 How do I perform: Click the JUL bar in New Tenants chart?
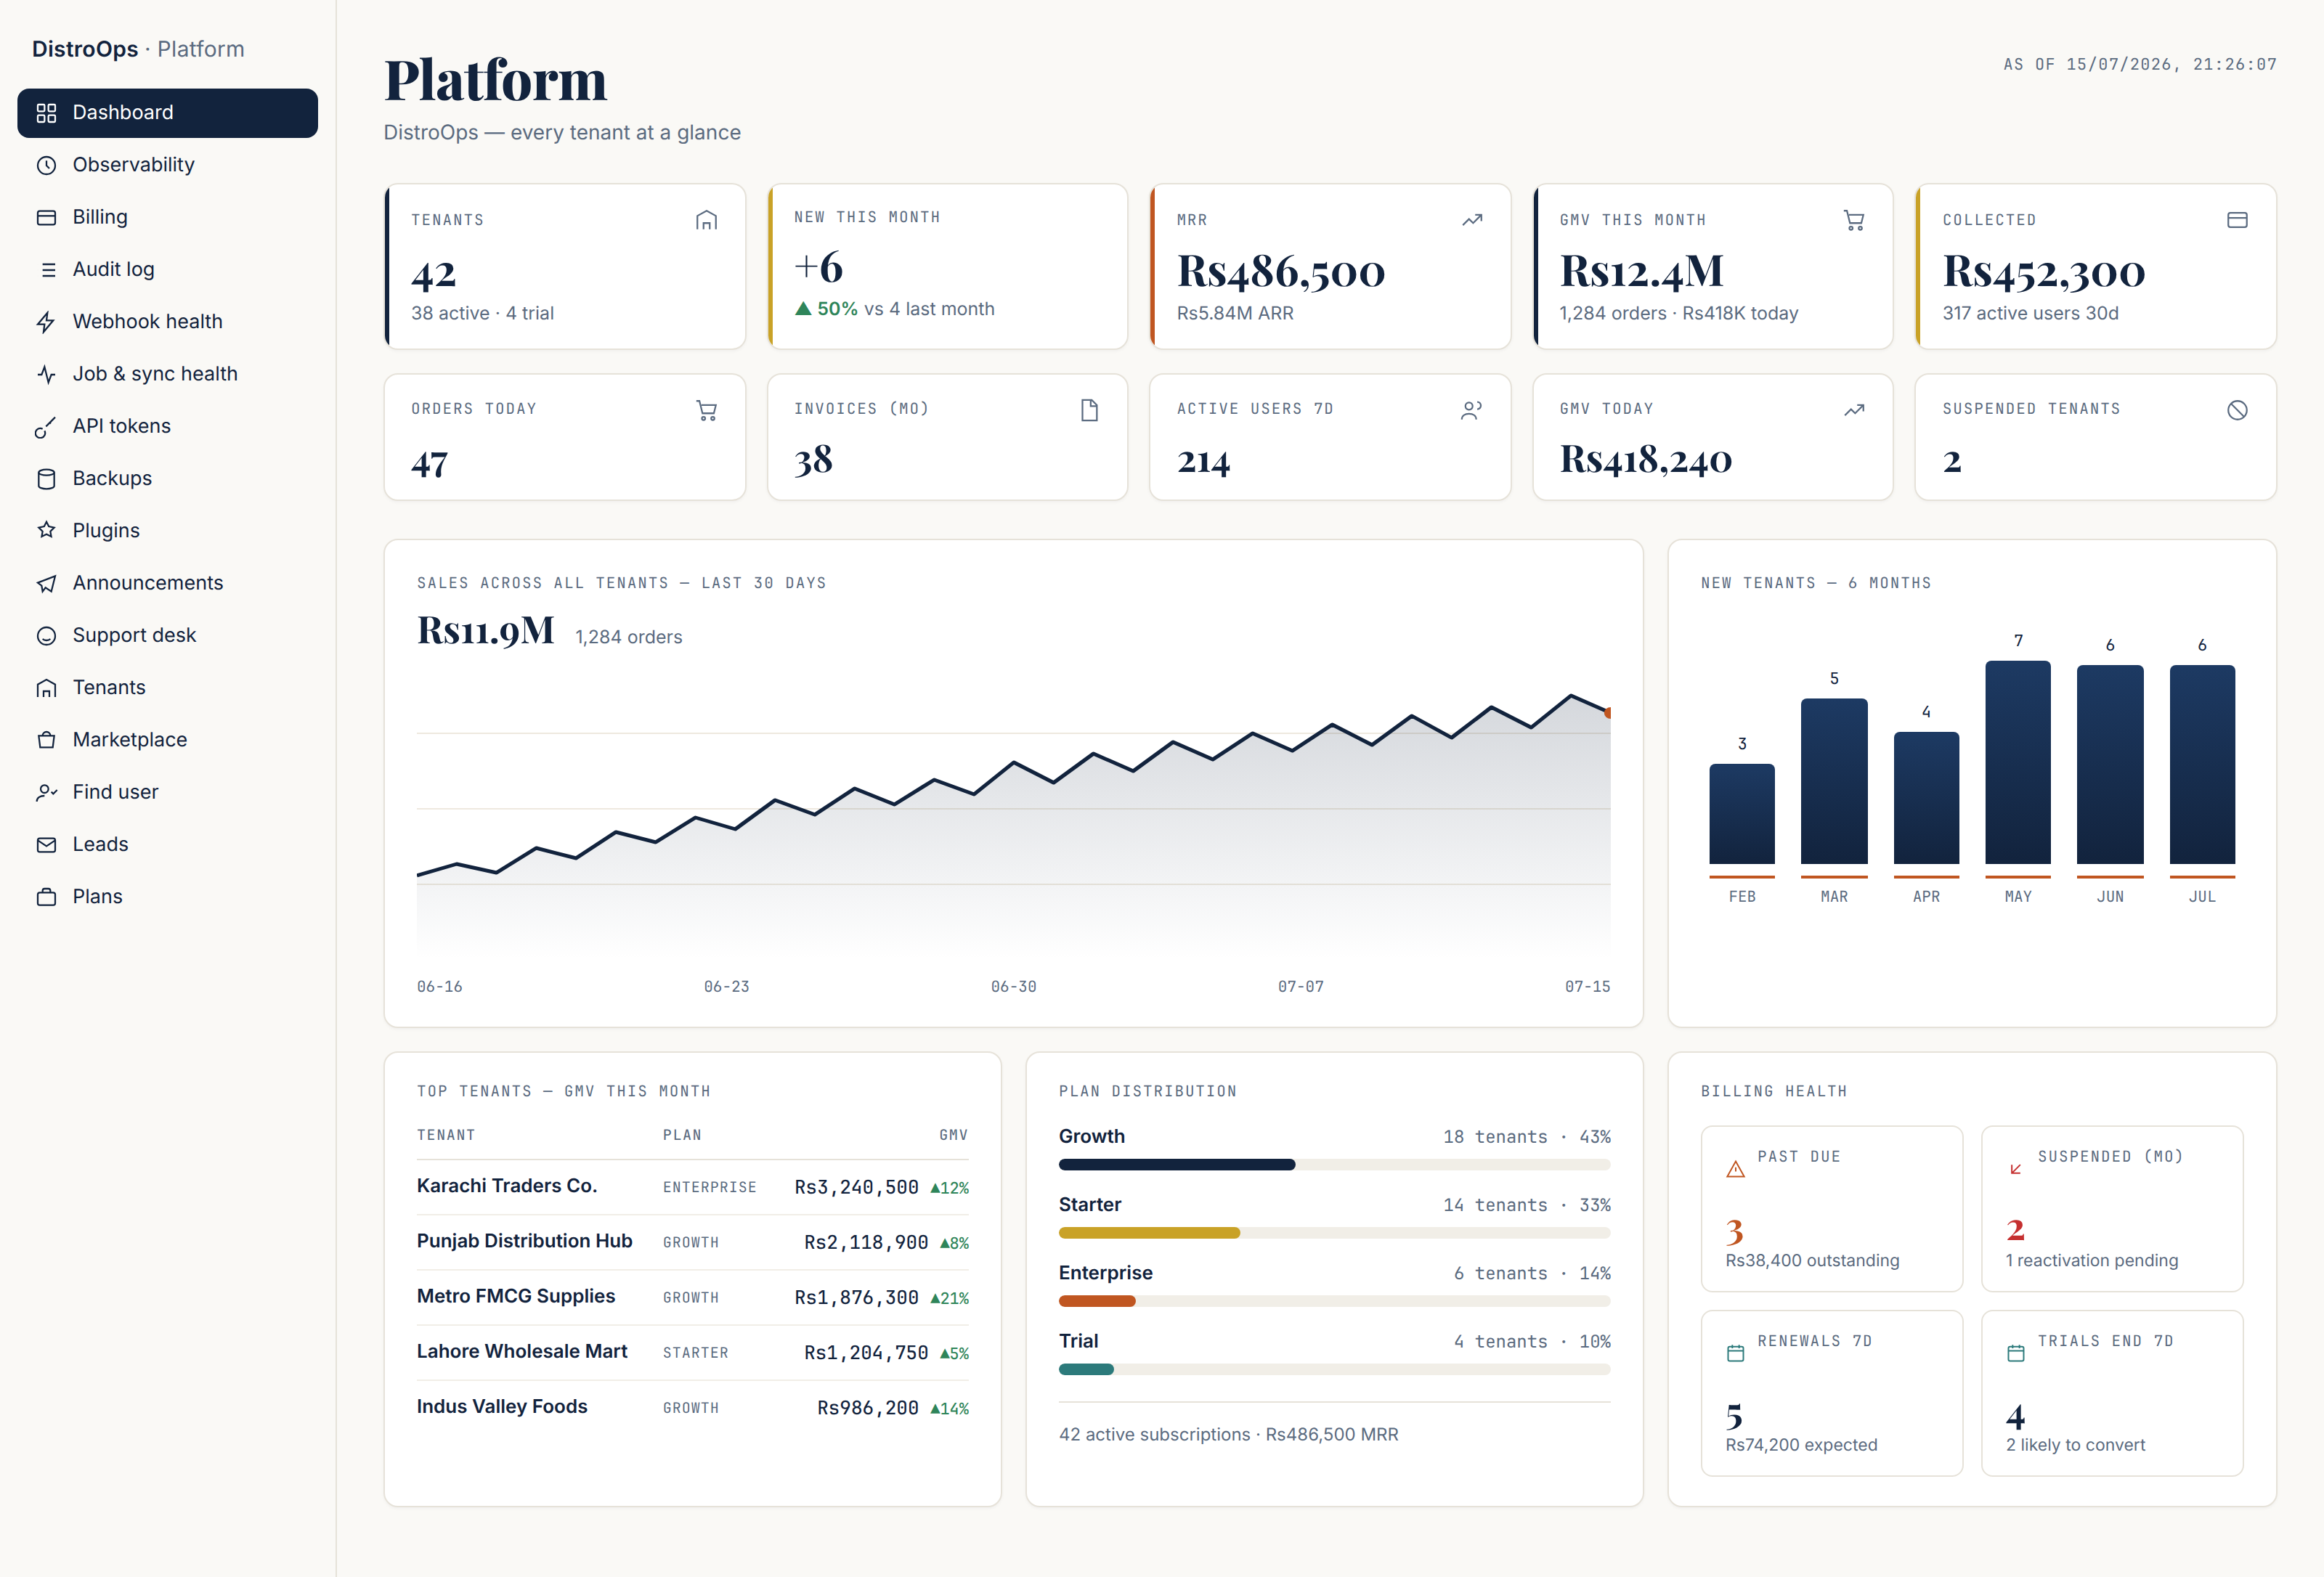[x=2202, y=764]
